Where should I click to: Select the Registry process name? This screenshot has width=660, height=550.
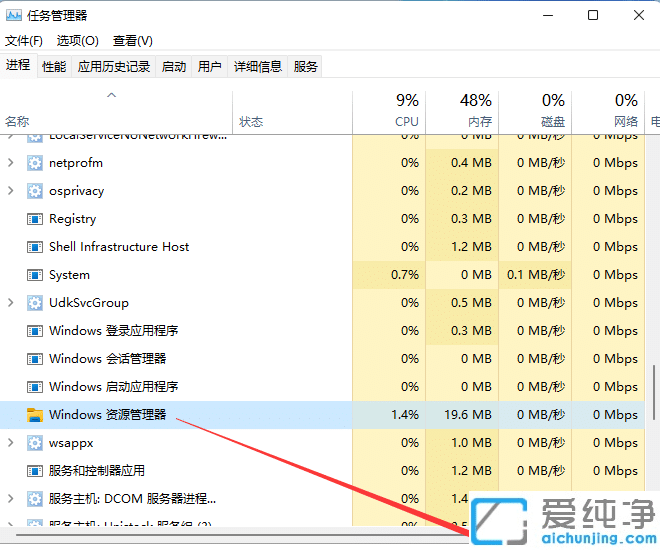click(x=72, y=219)
